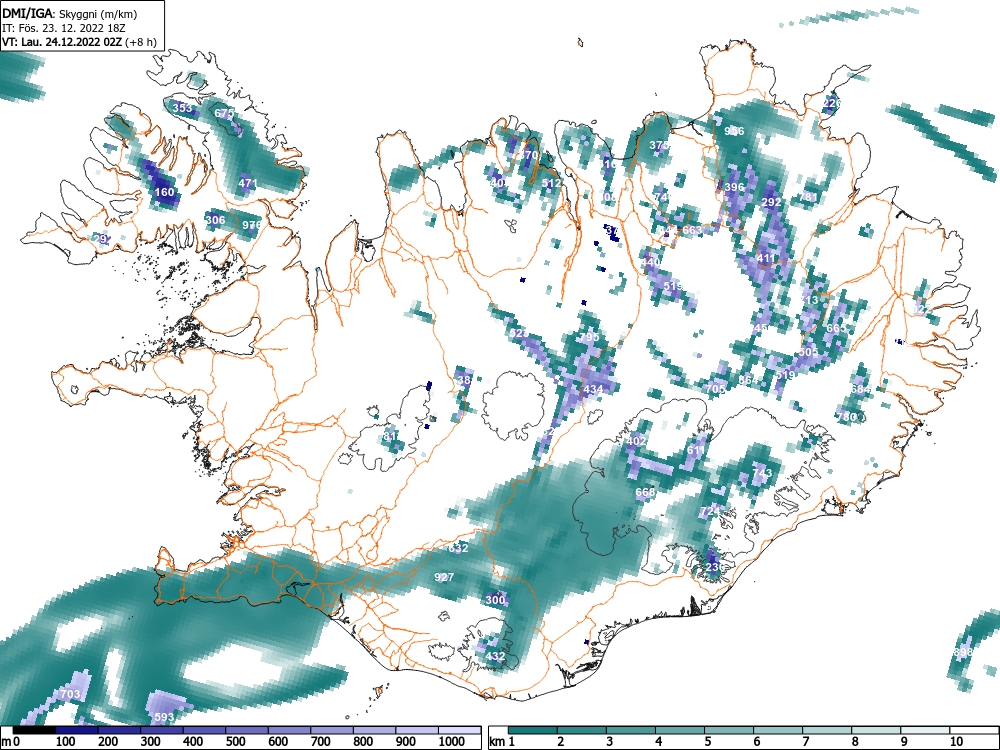
Task: Select the dark navy 100–200 m legend swatch
Action: click(77, 730)
